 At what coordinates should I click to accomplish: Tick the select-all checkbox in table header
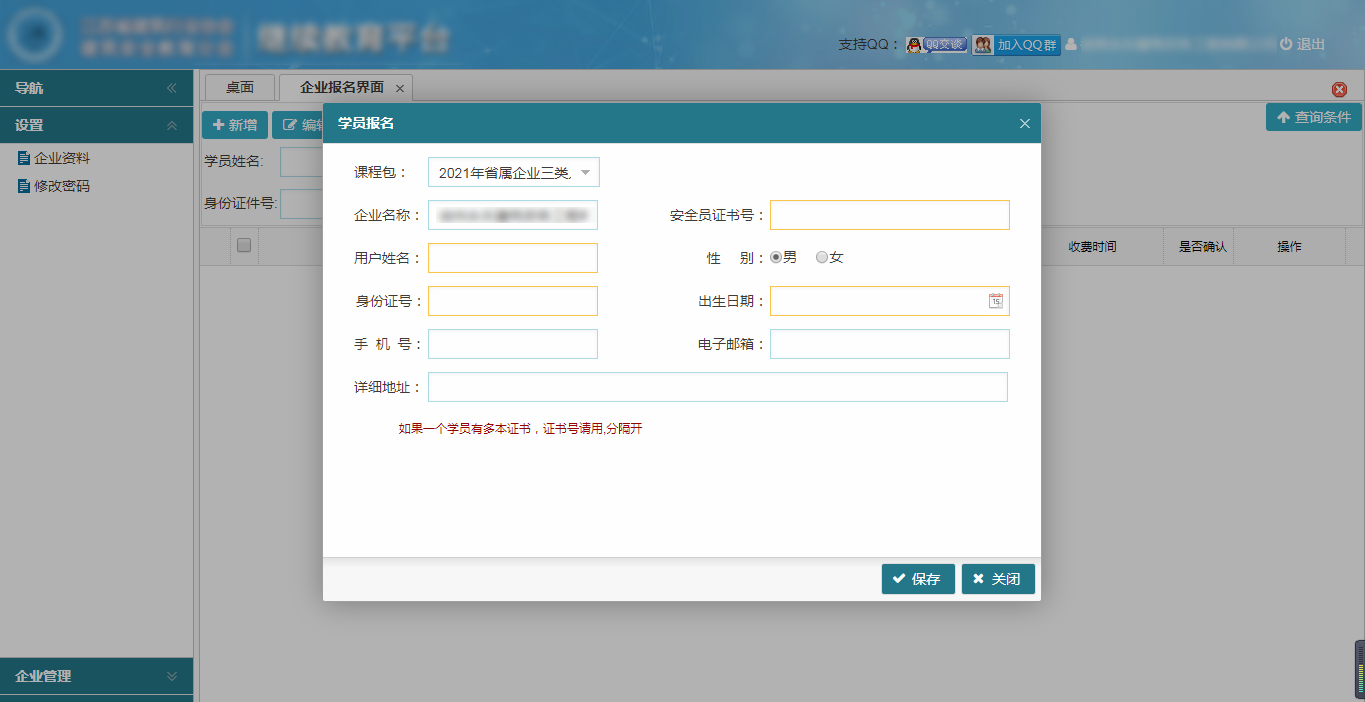click(244, 245)
